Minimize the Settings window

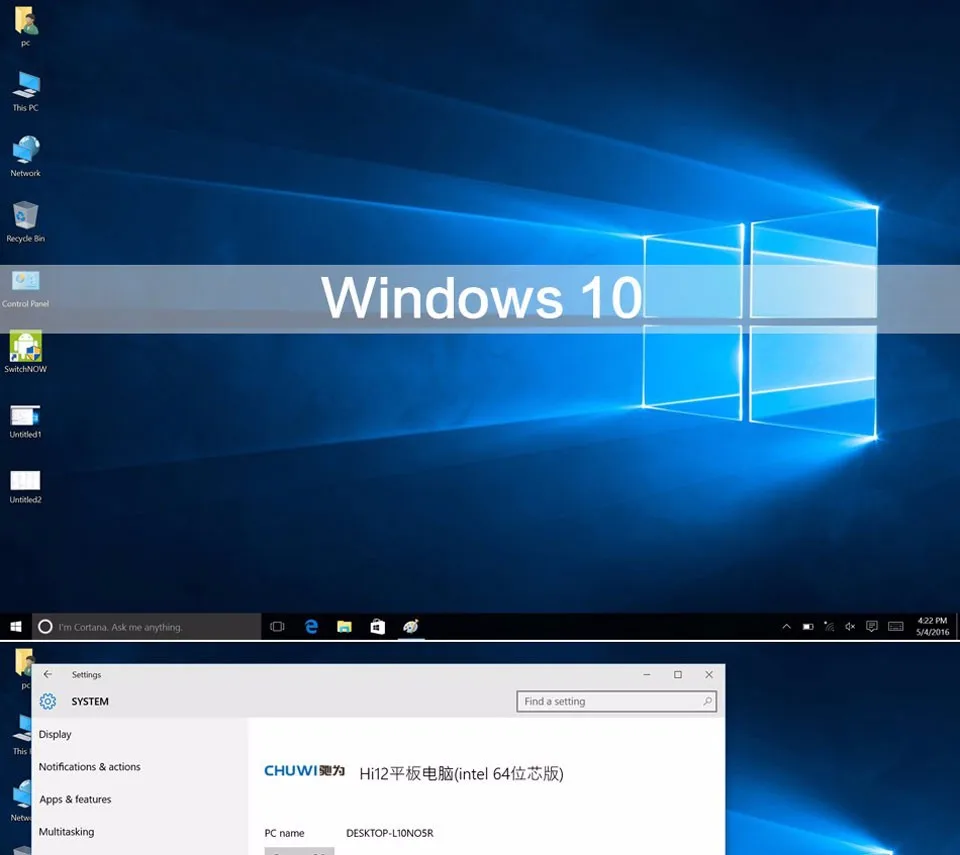tap(647, 674)
